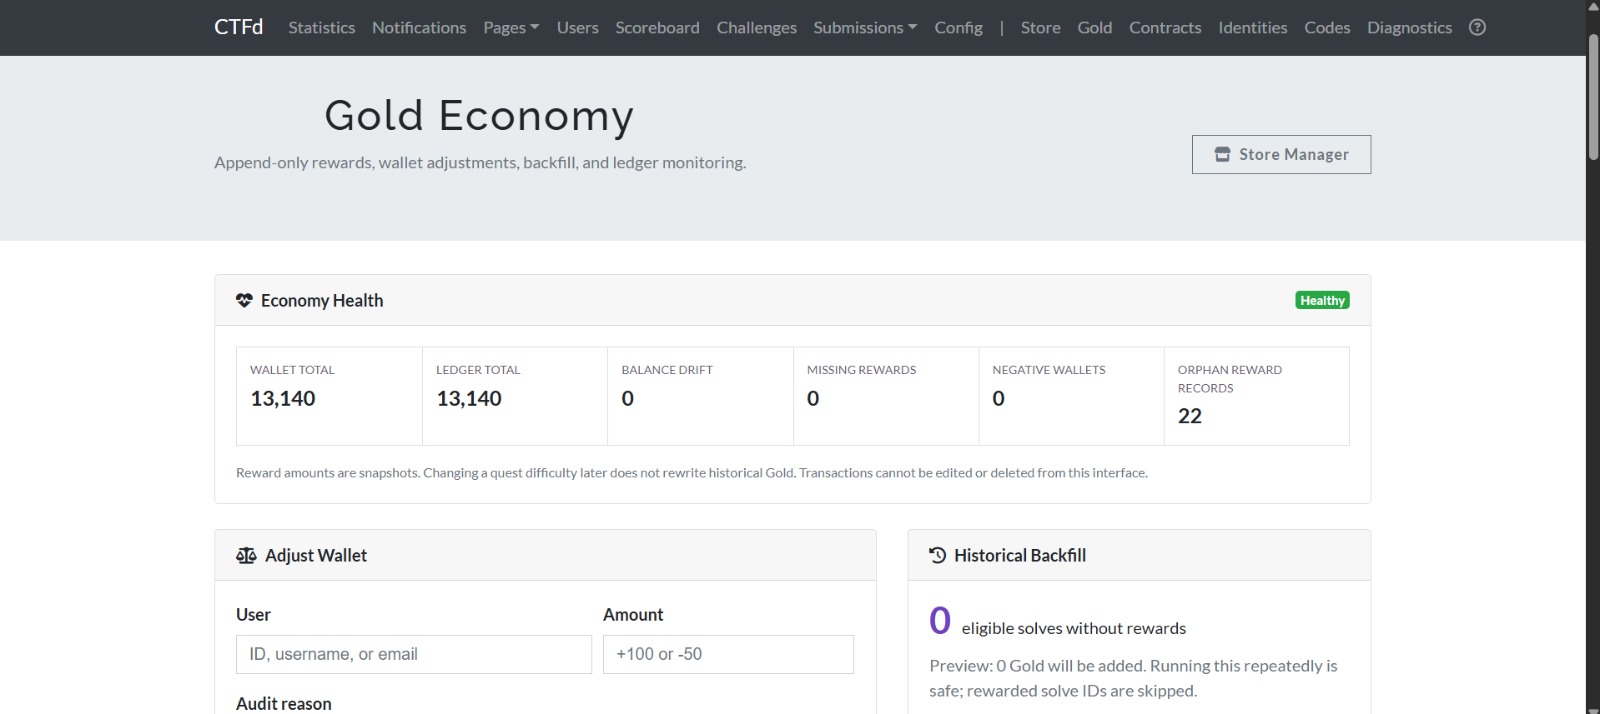
Task: Open the Scoreboard page
Action: [657, 27]
